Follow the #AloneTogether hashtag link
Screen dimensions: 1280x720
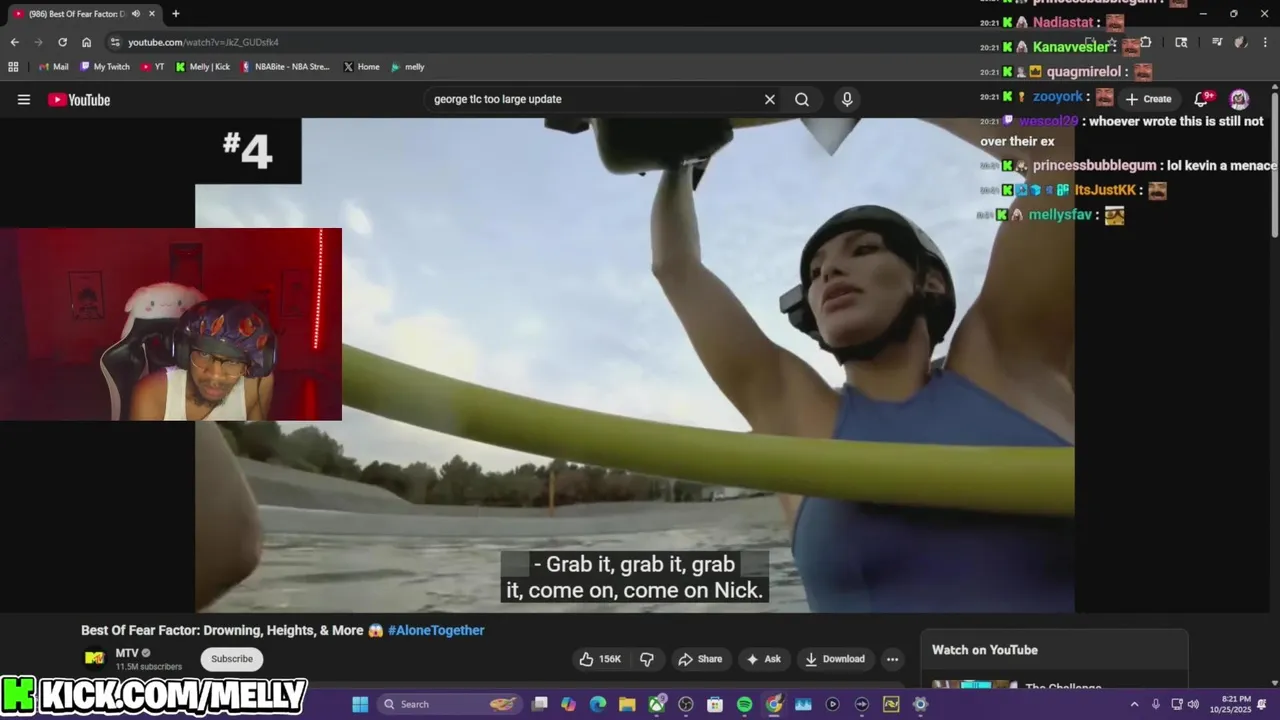click(x=436, y=630)
